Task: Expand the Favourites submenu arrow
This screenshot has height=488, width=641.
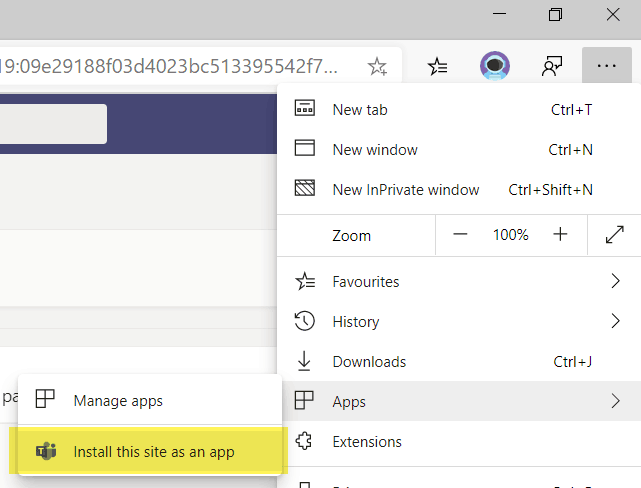Action: tap(615, 282)
